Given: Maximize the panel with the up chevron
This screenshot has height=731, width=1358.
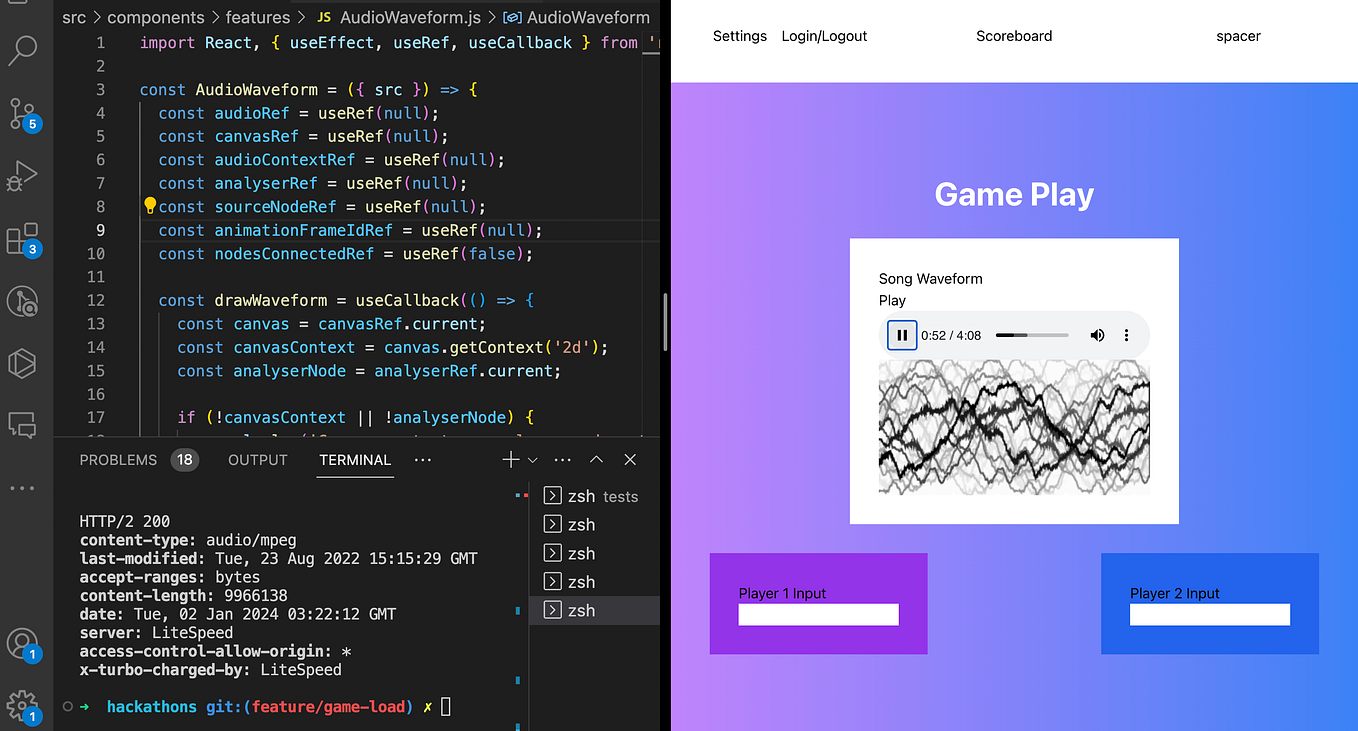Looking at the screenshot, I should pyautogui.click(x=596, y=460).
